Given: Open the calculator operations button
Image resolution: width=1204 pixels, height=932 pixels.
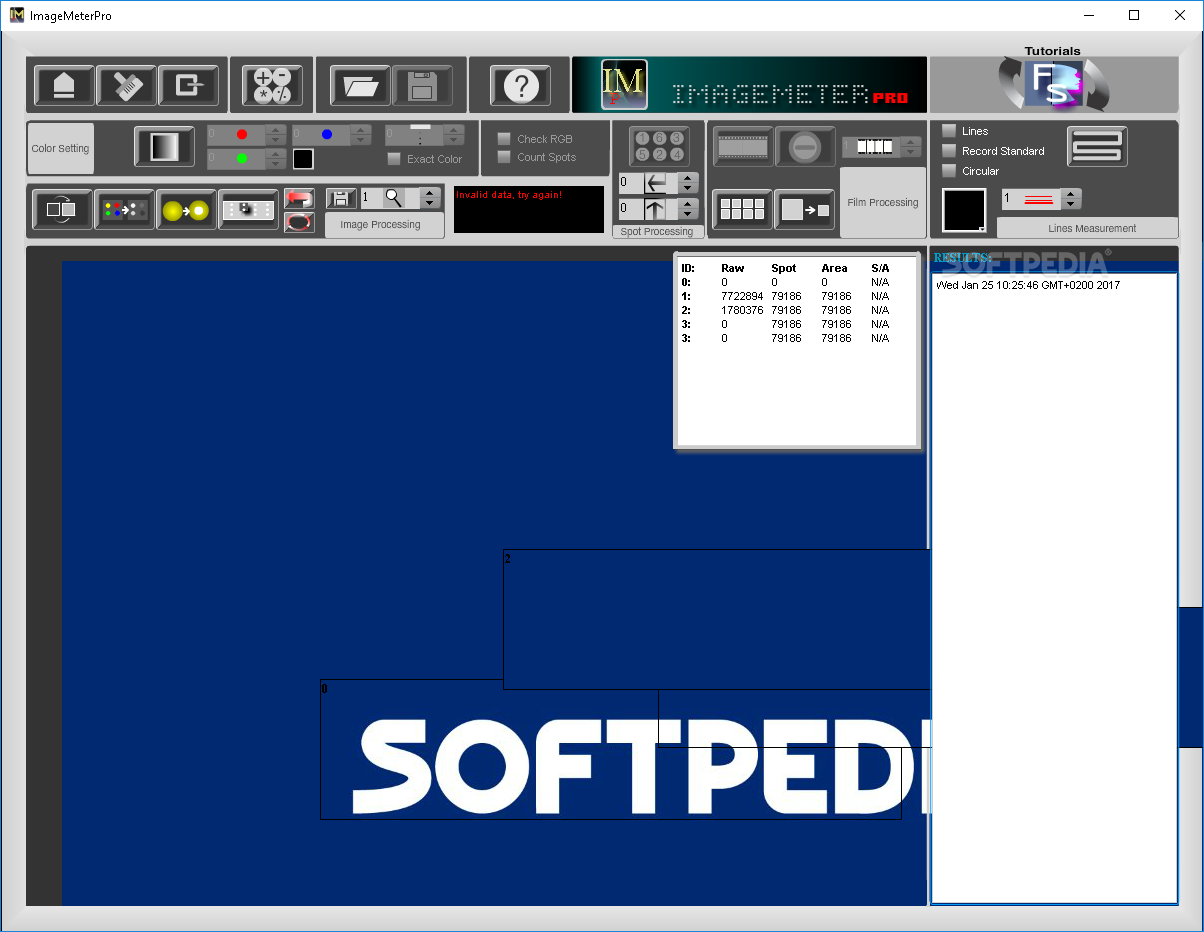Looking at the screenshot, I should click(272, 85).
